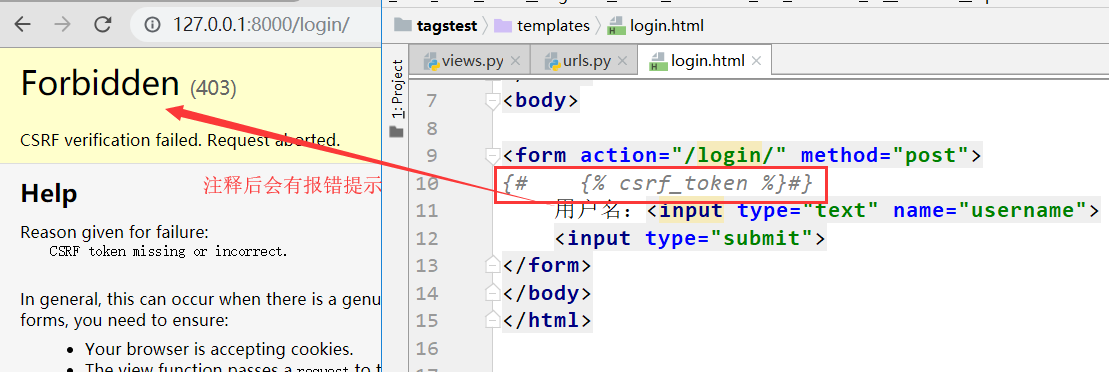
Task: Click the address bar URL 127.0.0.1:8000/login/
Action: click(x=261, y=25)
